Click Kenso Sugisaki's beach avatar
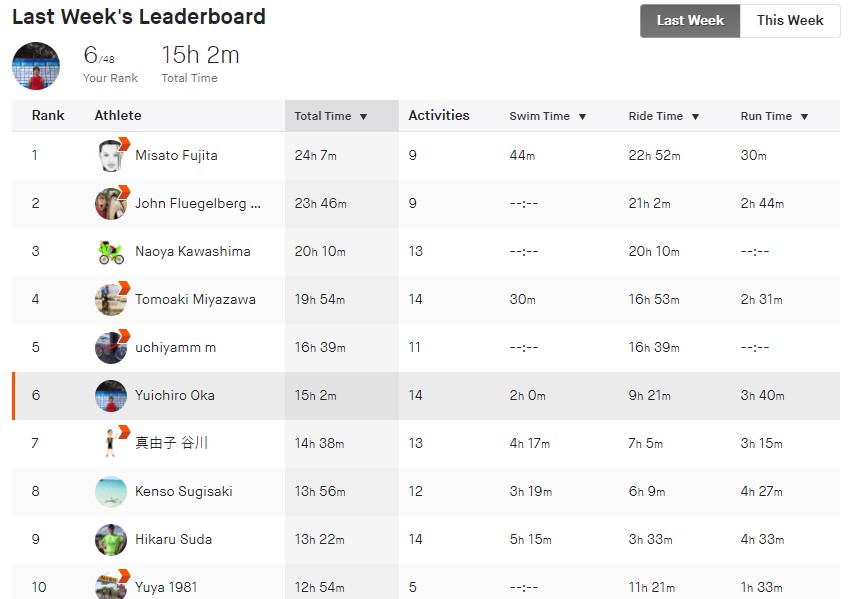 pyautogui.click(x=111, y=491)
